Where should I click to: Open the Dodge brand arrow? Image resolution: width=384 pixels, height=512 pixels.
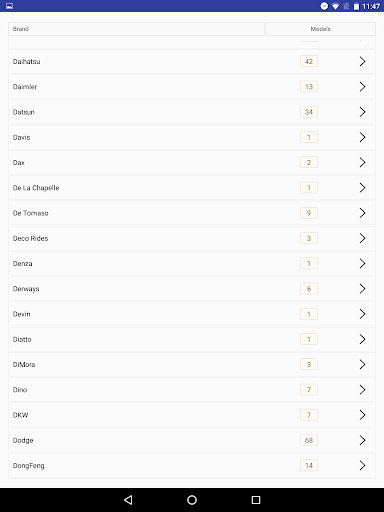pyautogui.click(x=362, y=440)
